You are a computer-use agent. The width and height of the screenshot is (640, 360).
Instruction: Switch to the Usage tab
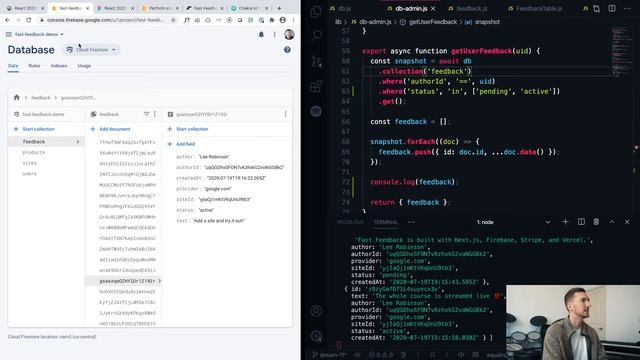click(84, 66)
